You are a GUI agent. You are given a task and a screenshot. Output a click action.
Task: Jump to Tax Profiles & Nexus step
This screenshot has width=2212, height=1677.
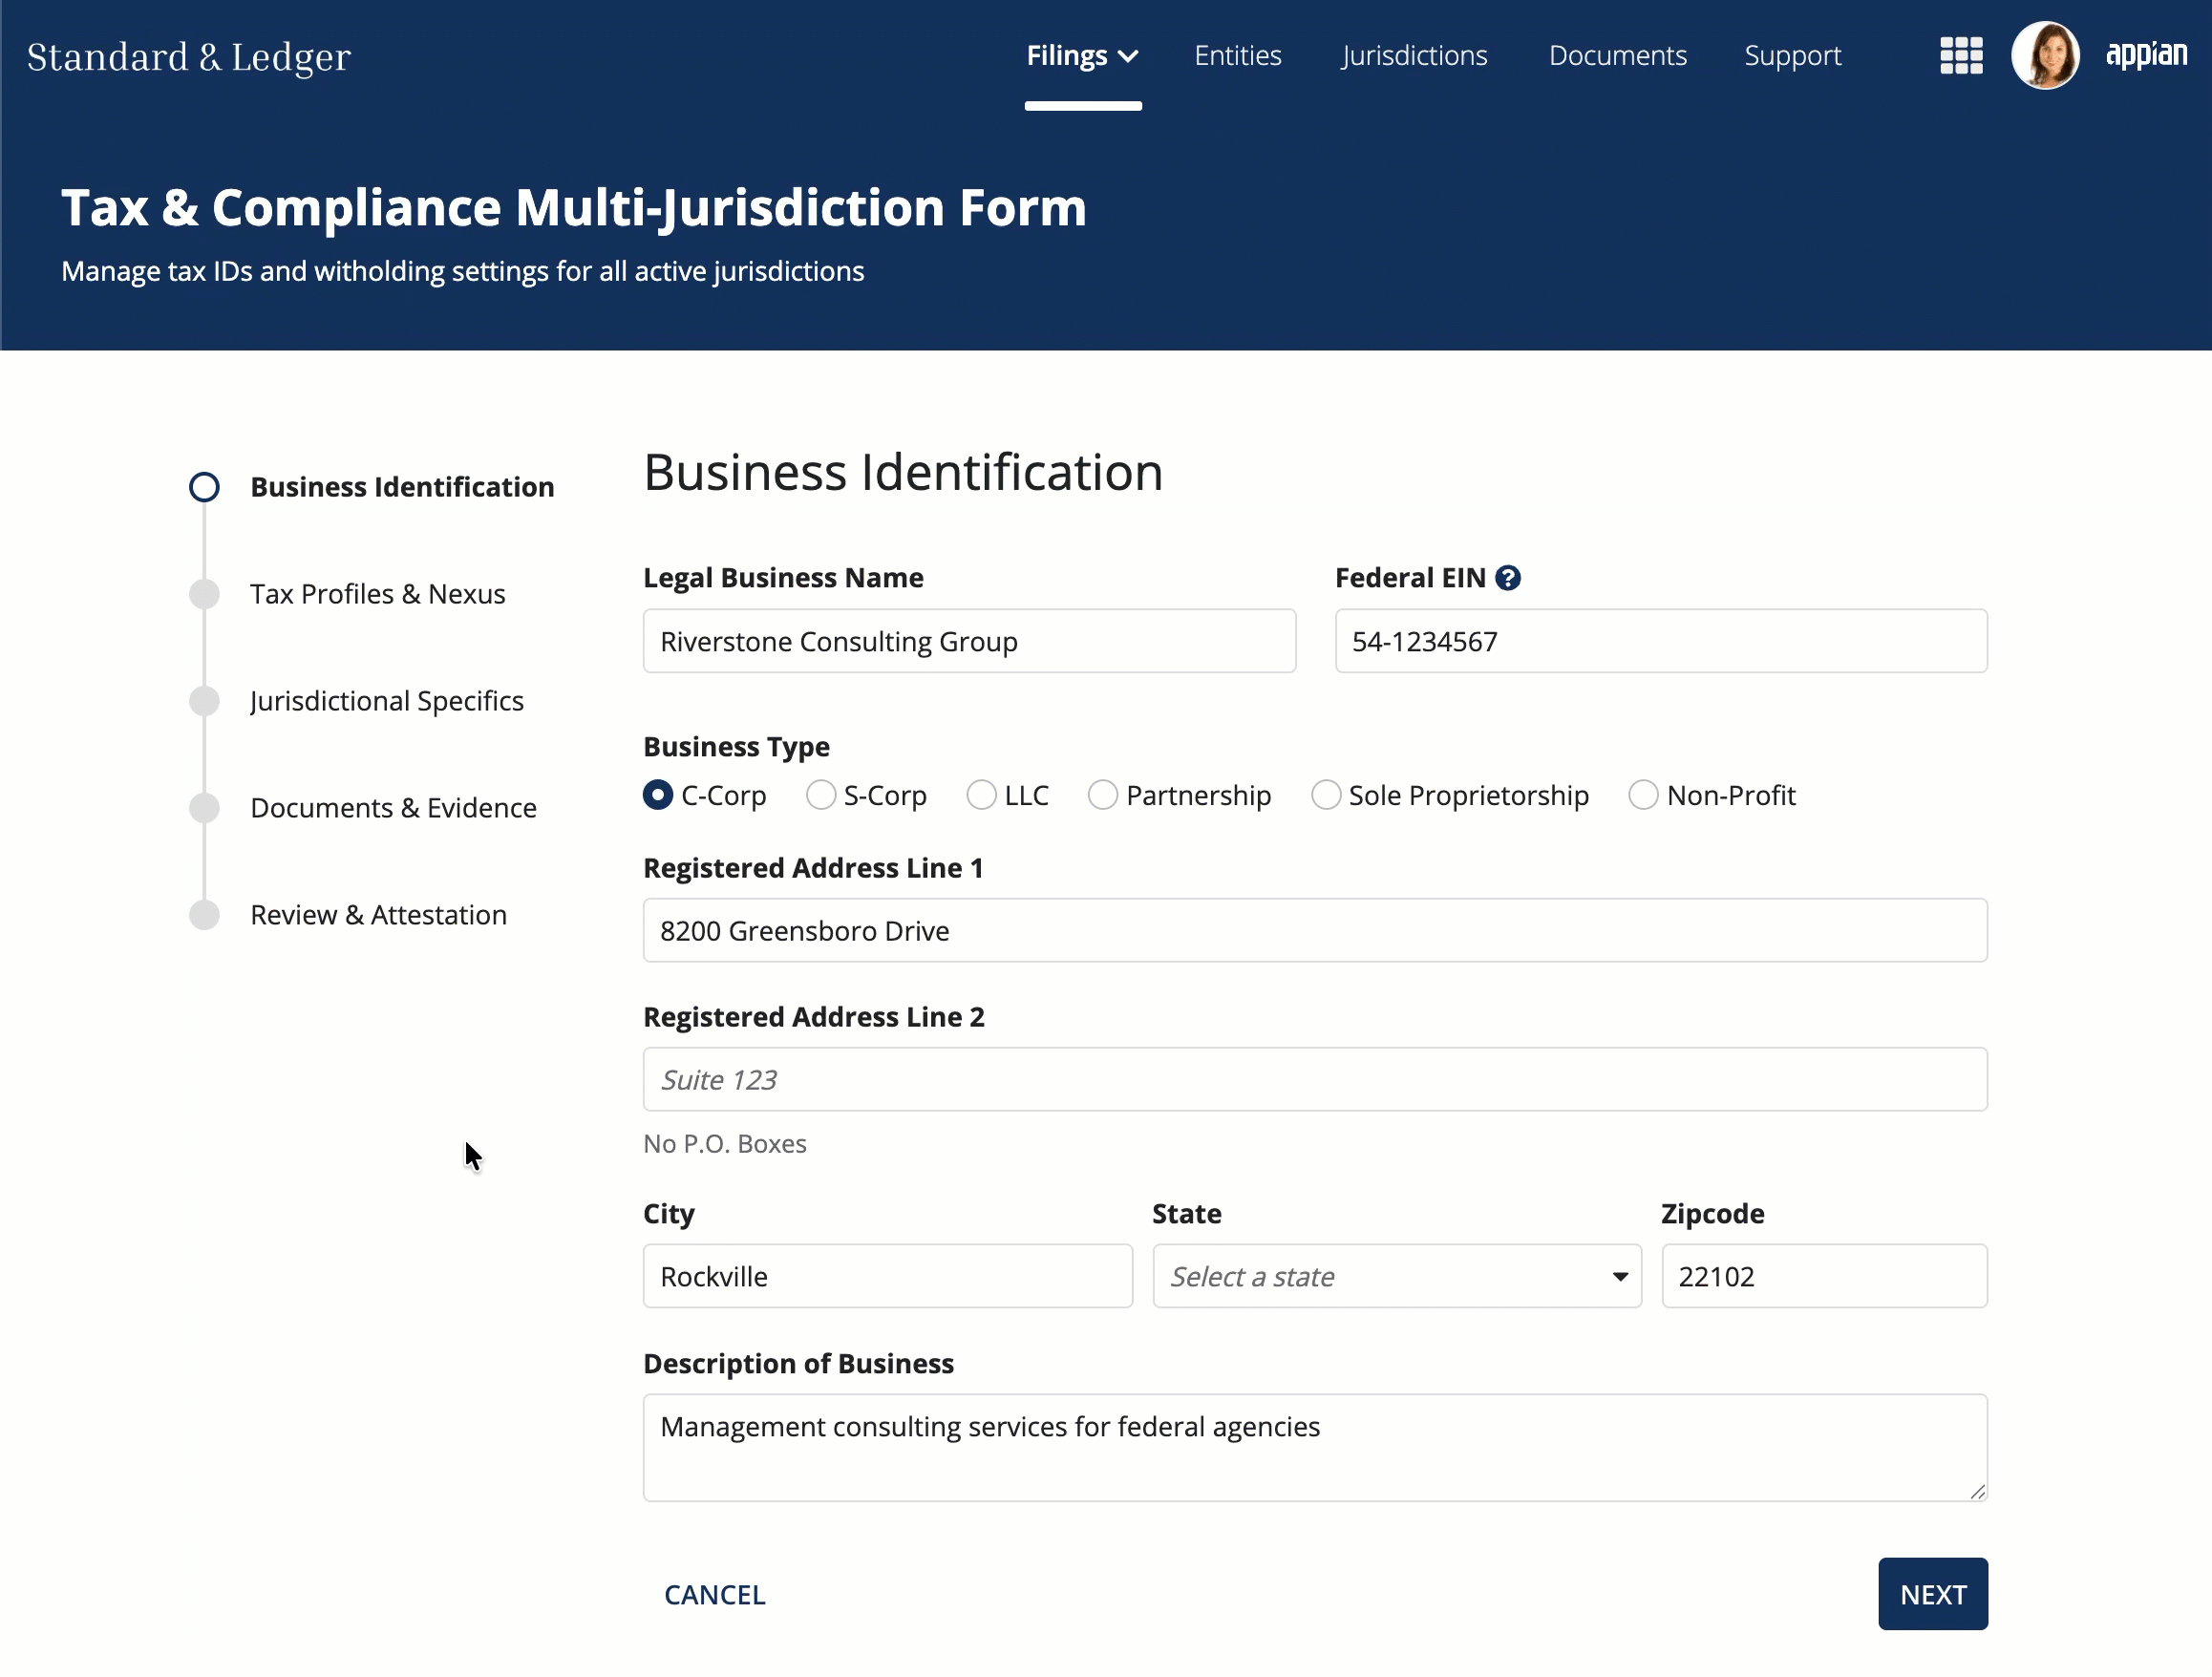(348, 594)
